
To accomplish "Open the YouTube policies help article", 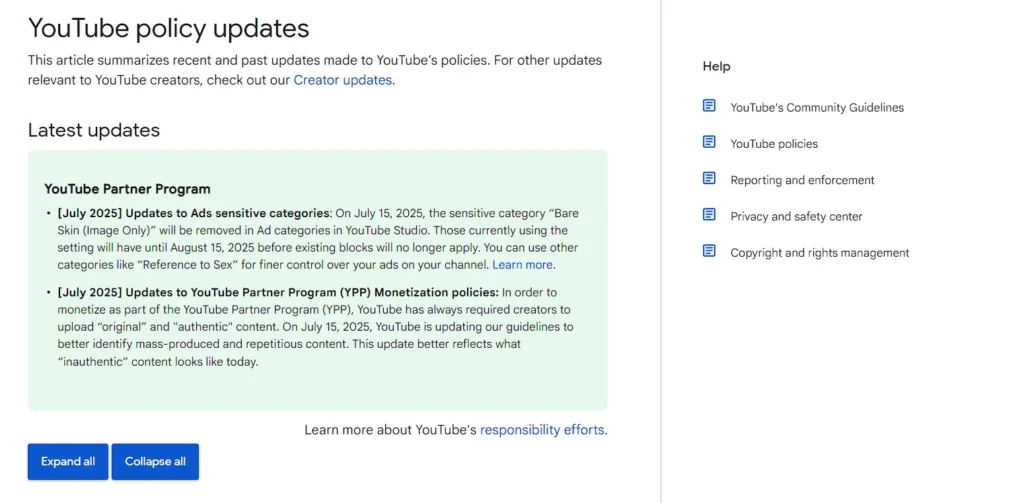I will (x=774, y=144).
